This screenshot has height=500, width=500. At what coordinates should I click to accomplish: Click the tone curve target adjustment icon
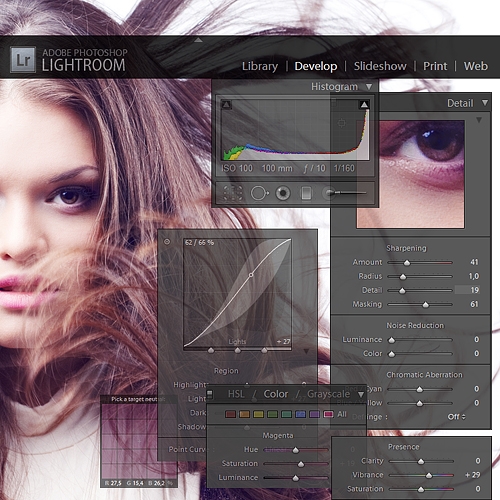(167, 242)
